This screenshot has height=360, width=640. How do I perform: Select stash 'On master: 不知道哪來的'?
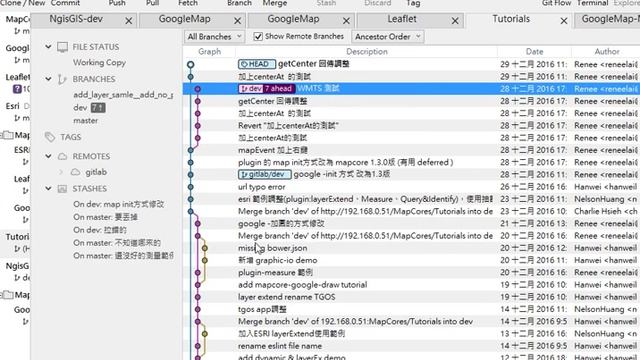[117, 243]
